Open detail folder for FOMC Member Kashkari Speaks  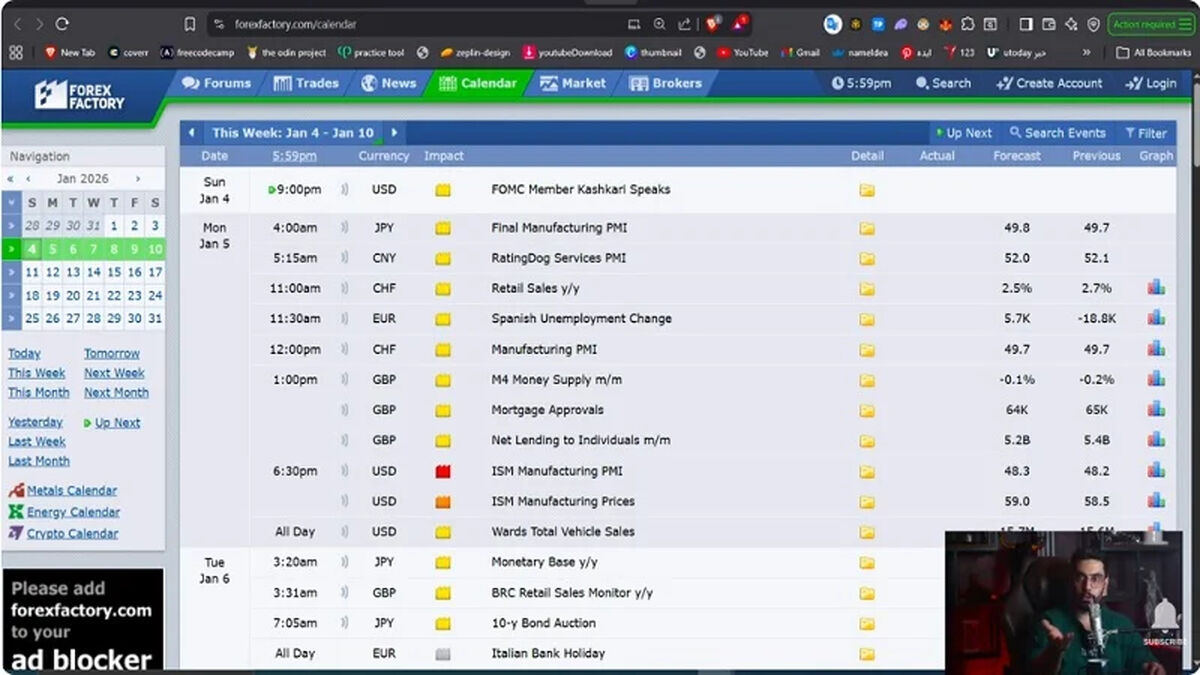[867, 190]
